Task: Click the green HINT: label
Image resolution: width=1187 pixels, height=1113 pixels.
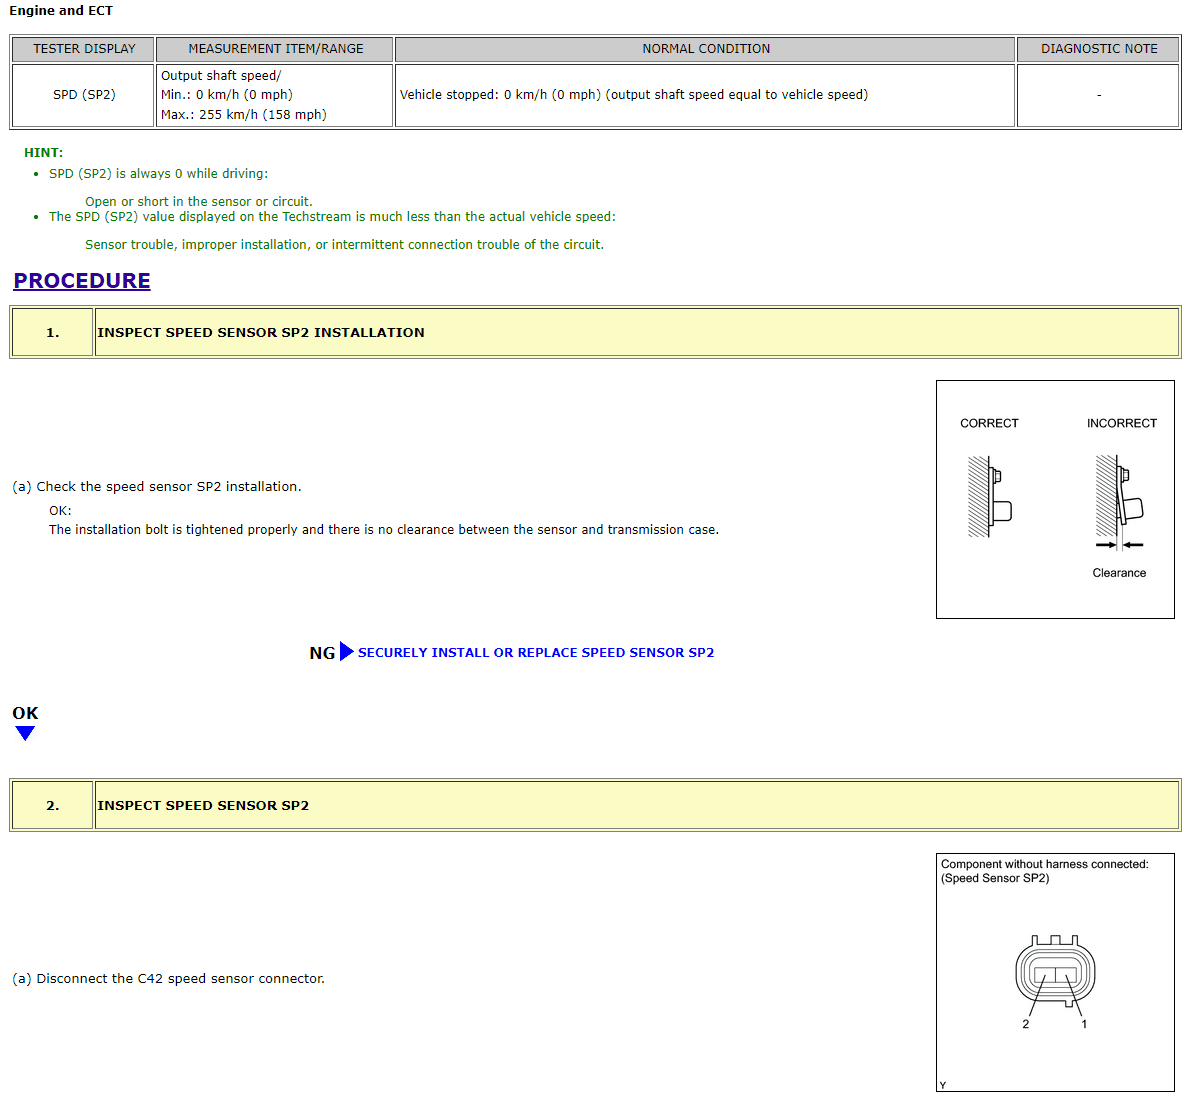Action: pos(43,153)
